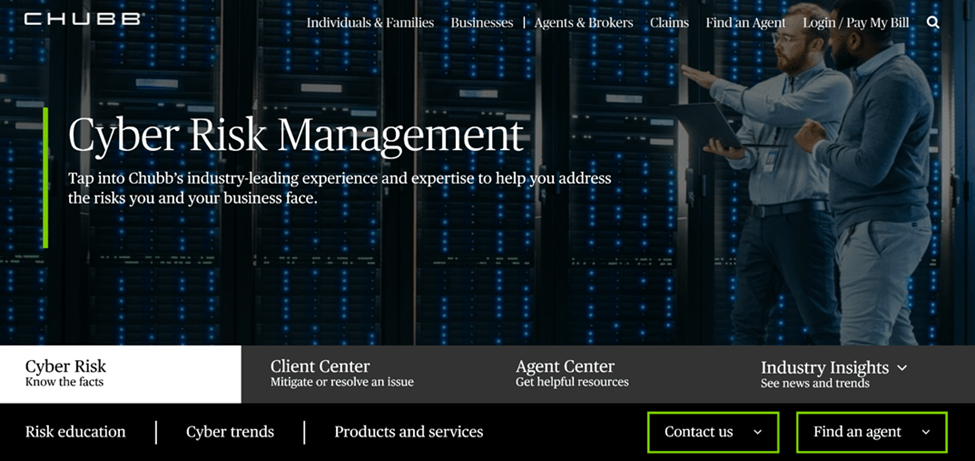975x461 pixels.
Task: Open the Claims page
Action: pos(669,23)
